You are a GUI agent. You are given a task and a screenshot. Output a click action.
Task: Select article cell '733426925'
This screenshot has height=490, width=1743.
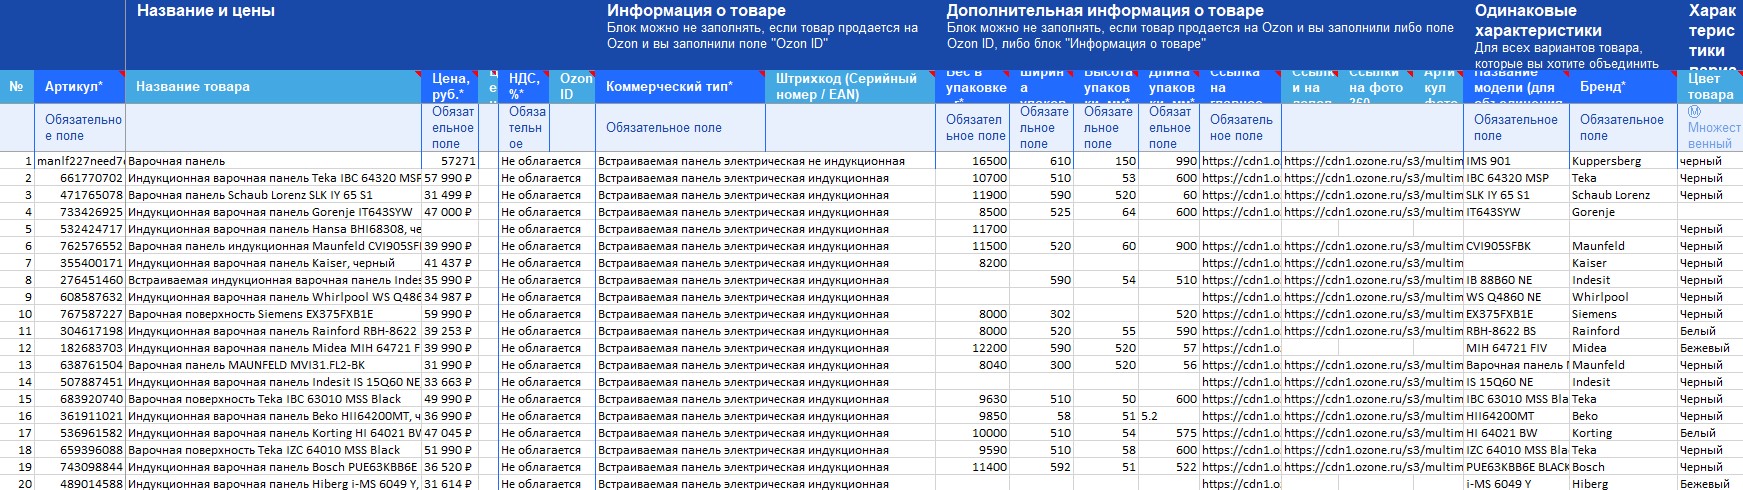tap(80, 212)
